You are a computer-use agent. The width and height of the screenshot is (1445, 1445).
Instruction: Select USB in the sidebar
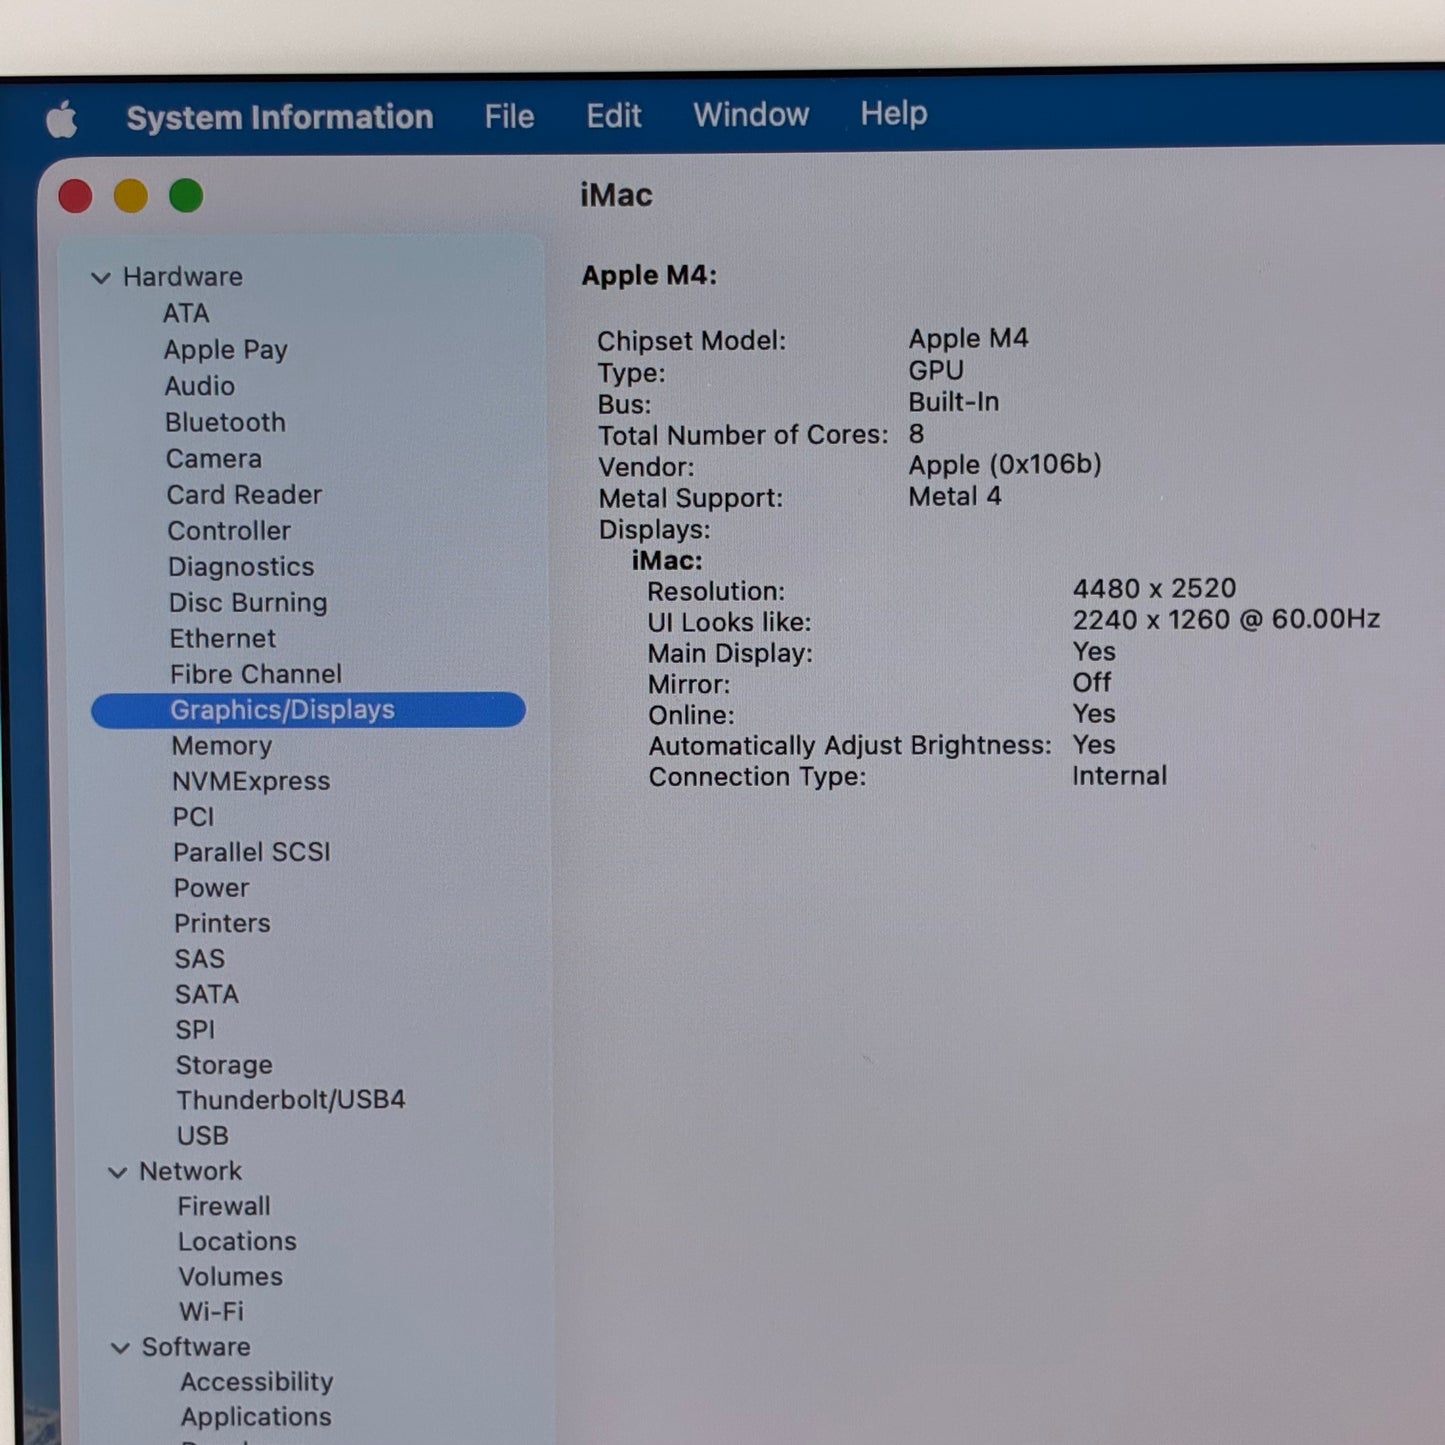203,1136
